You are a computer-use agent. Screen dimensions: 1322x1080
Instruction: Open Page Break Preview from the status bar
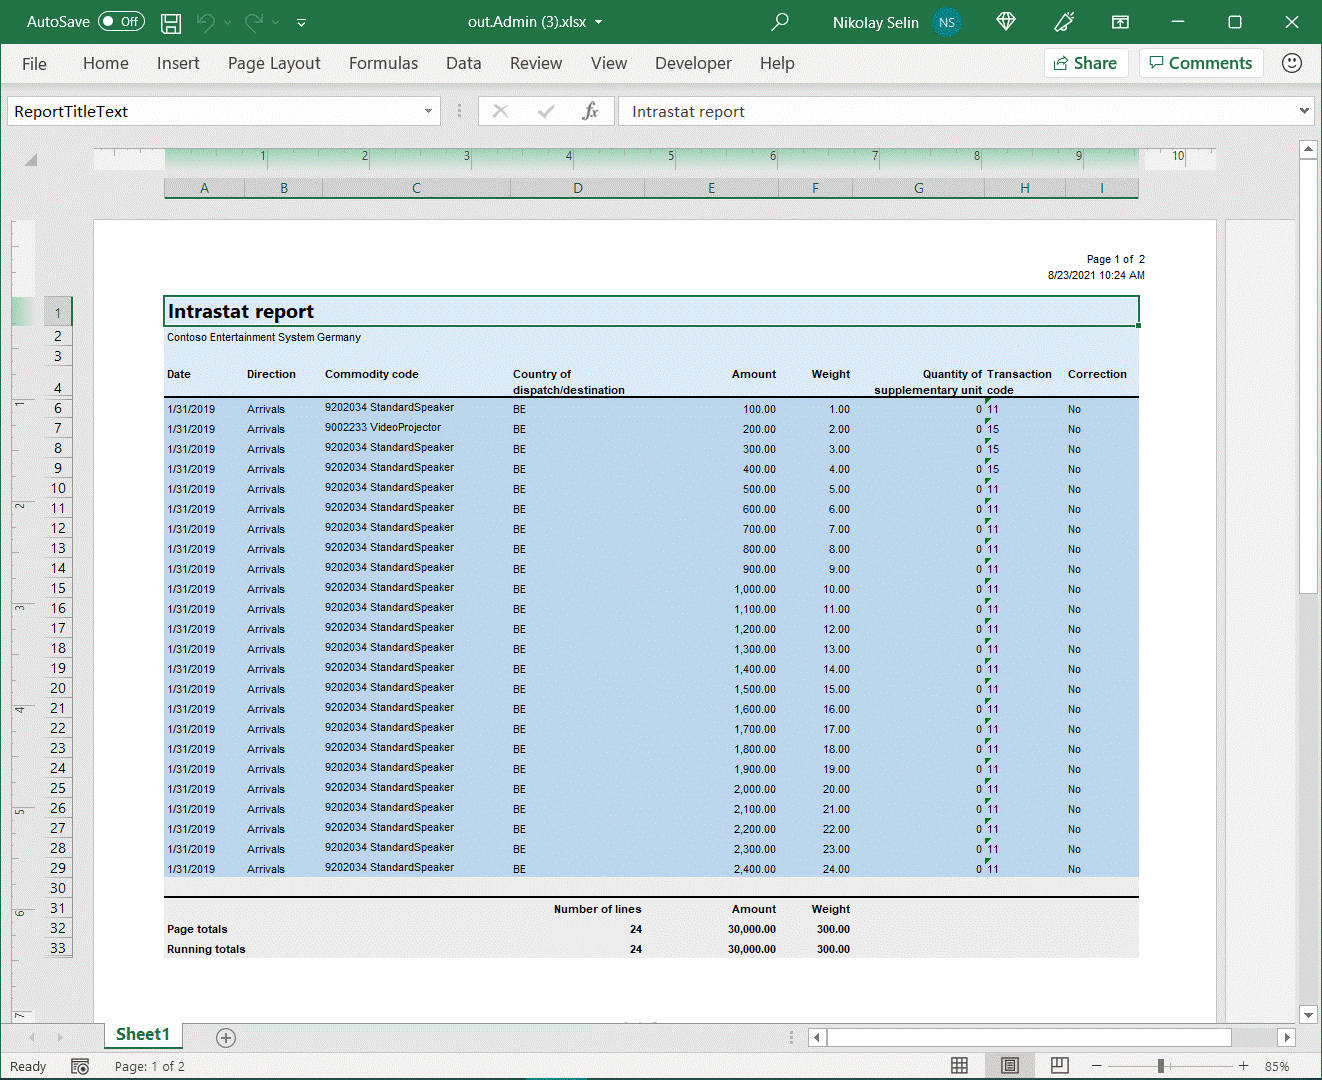pos(1059,1066)
